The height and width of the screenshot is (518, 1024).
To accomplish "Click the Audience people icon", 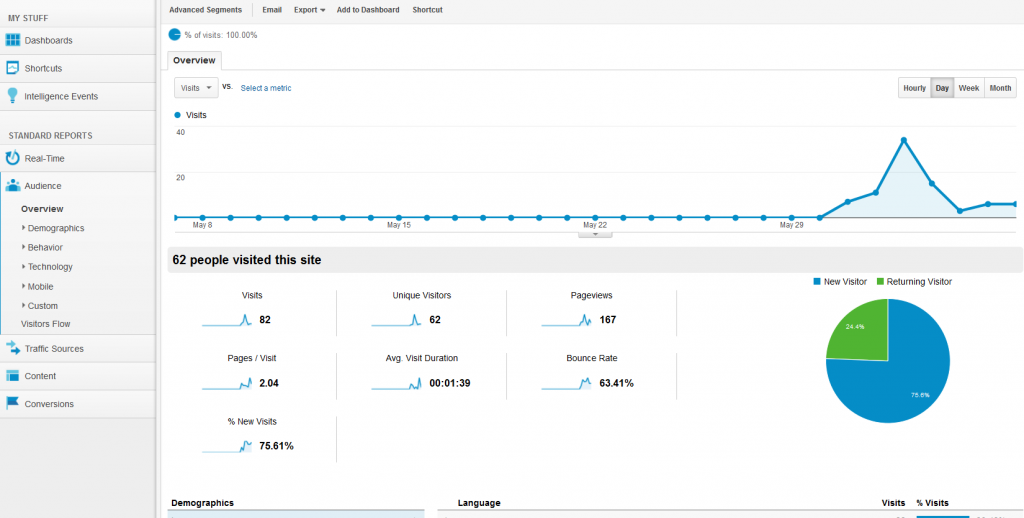I will pyautogui.click(x=13, y=186).
